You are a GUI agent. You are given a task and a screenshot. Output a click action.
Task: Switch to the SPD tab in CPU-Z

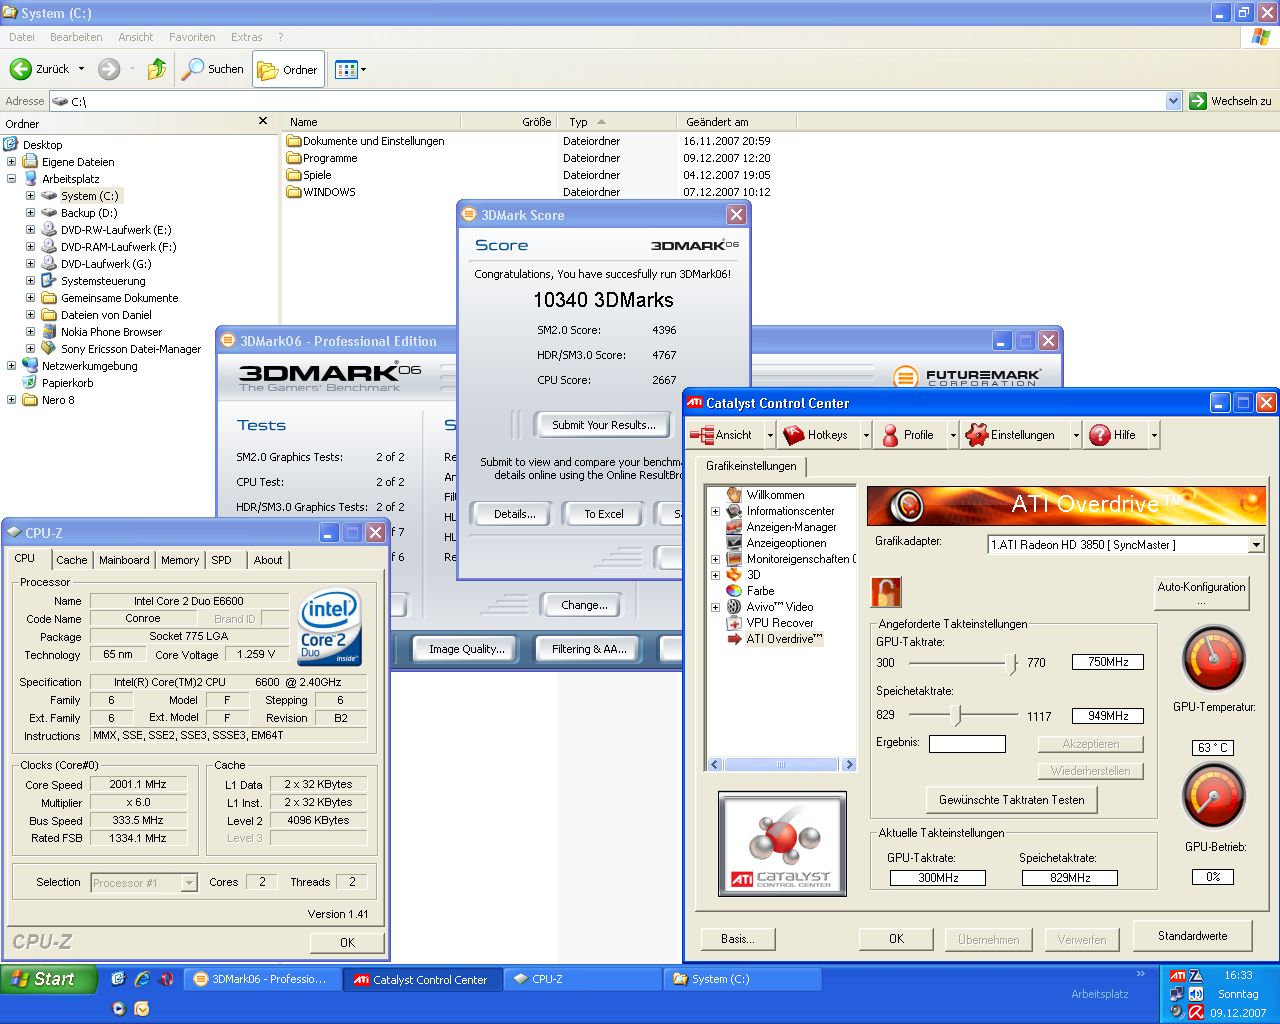(222, 560)
